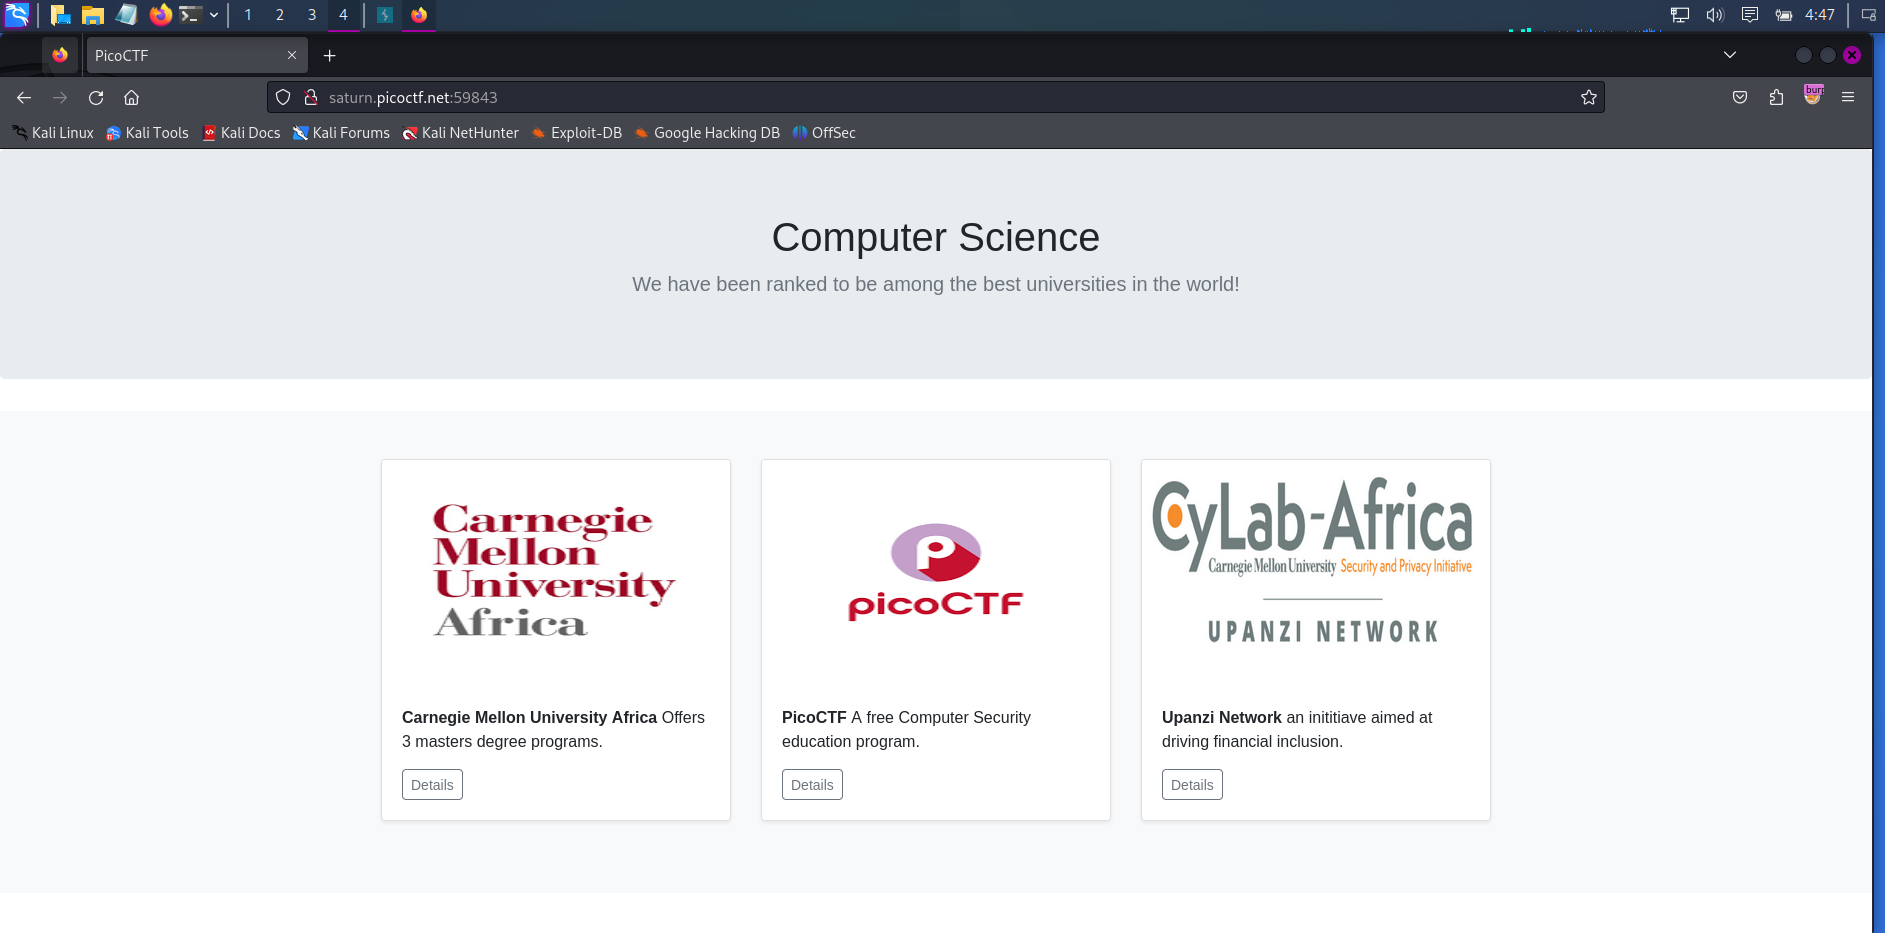Select the Computer Science heading

click(x=936, y=237)
